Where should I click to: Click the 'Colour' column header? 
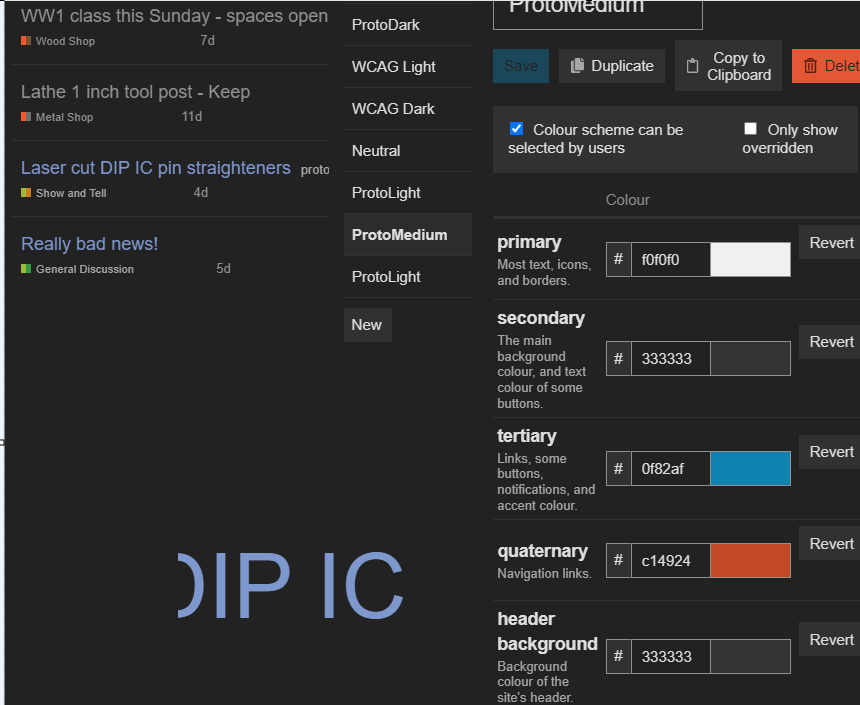tap(627, 200)
